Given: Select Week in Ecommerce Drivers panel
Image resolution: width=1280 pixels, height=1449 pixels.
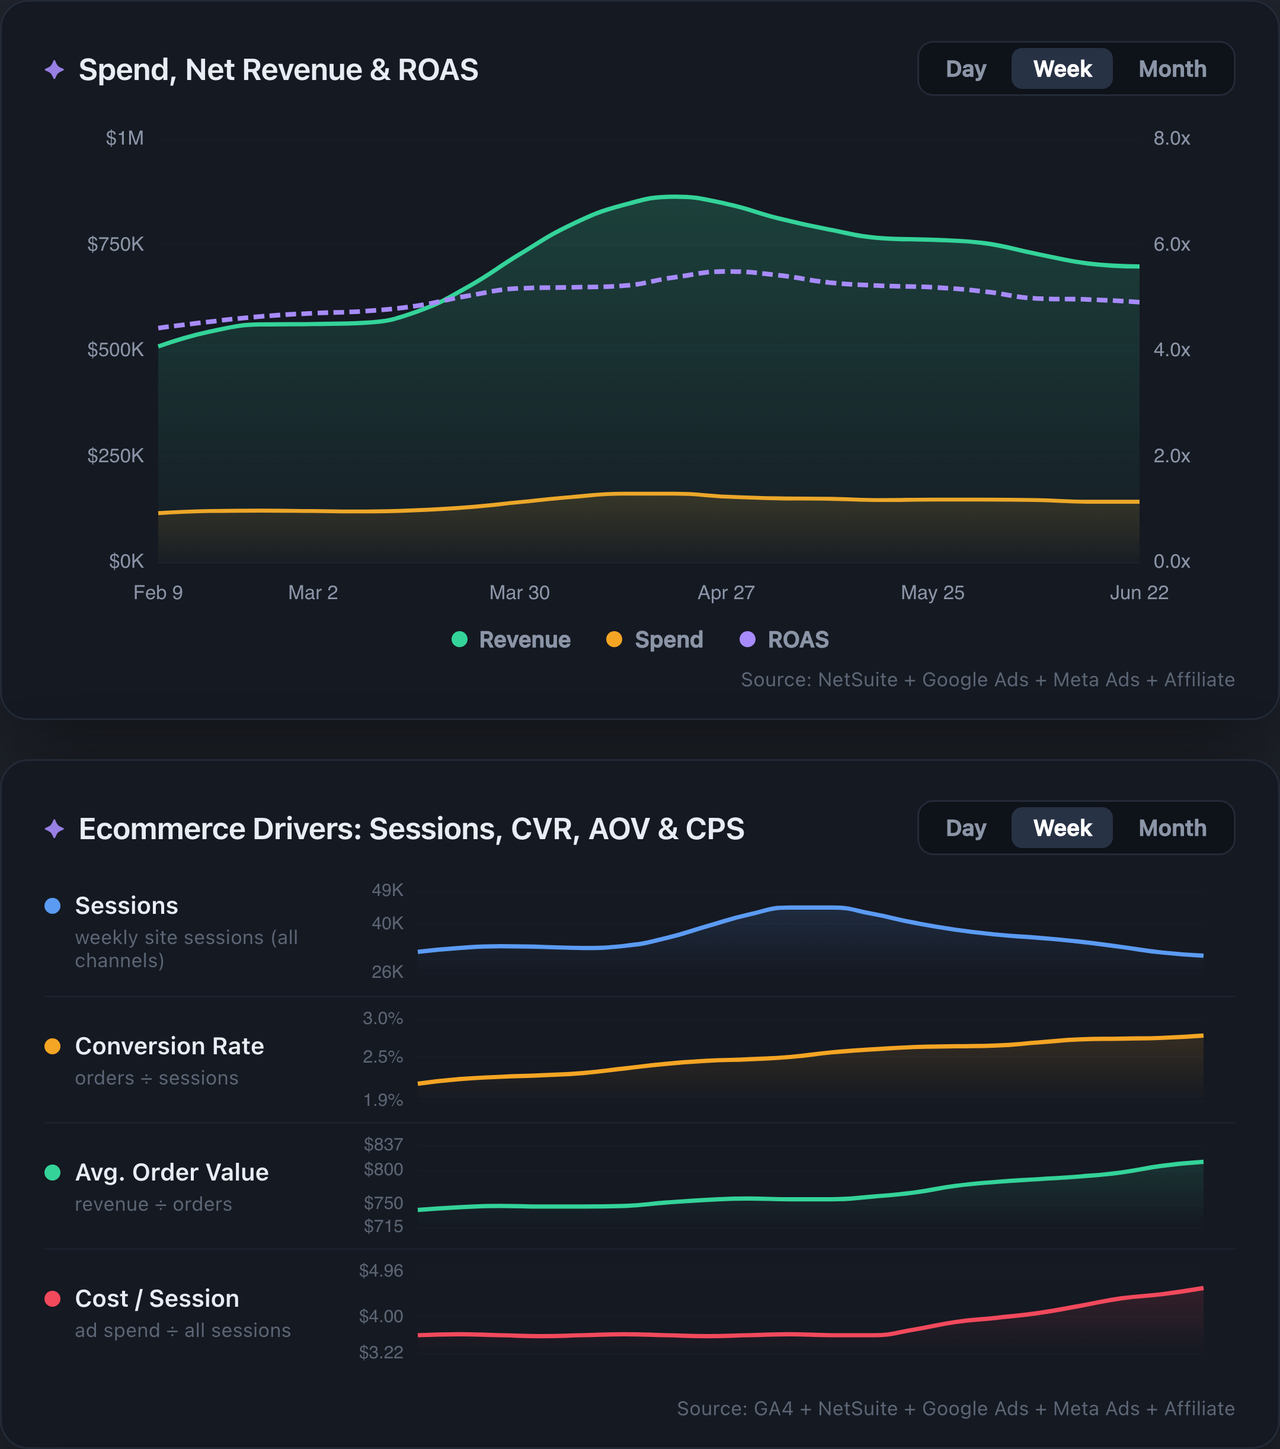Looking at the screenshot, I should tap(1062, 828).
